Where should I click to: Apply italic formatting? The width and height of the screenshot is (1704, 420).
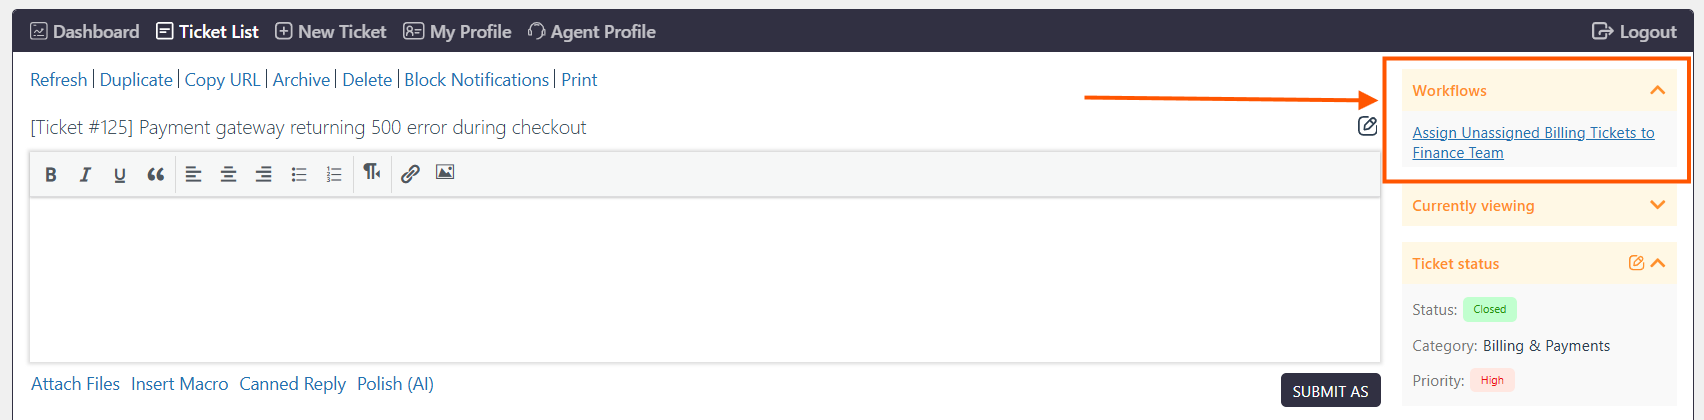click(85, 174)
